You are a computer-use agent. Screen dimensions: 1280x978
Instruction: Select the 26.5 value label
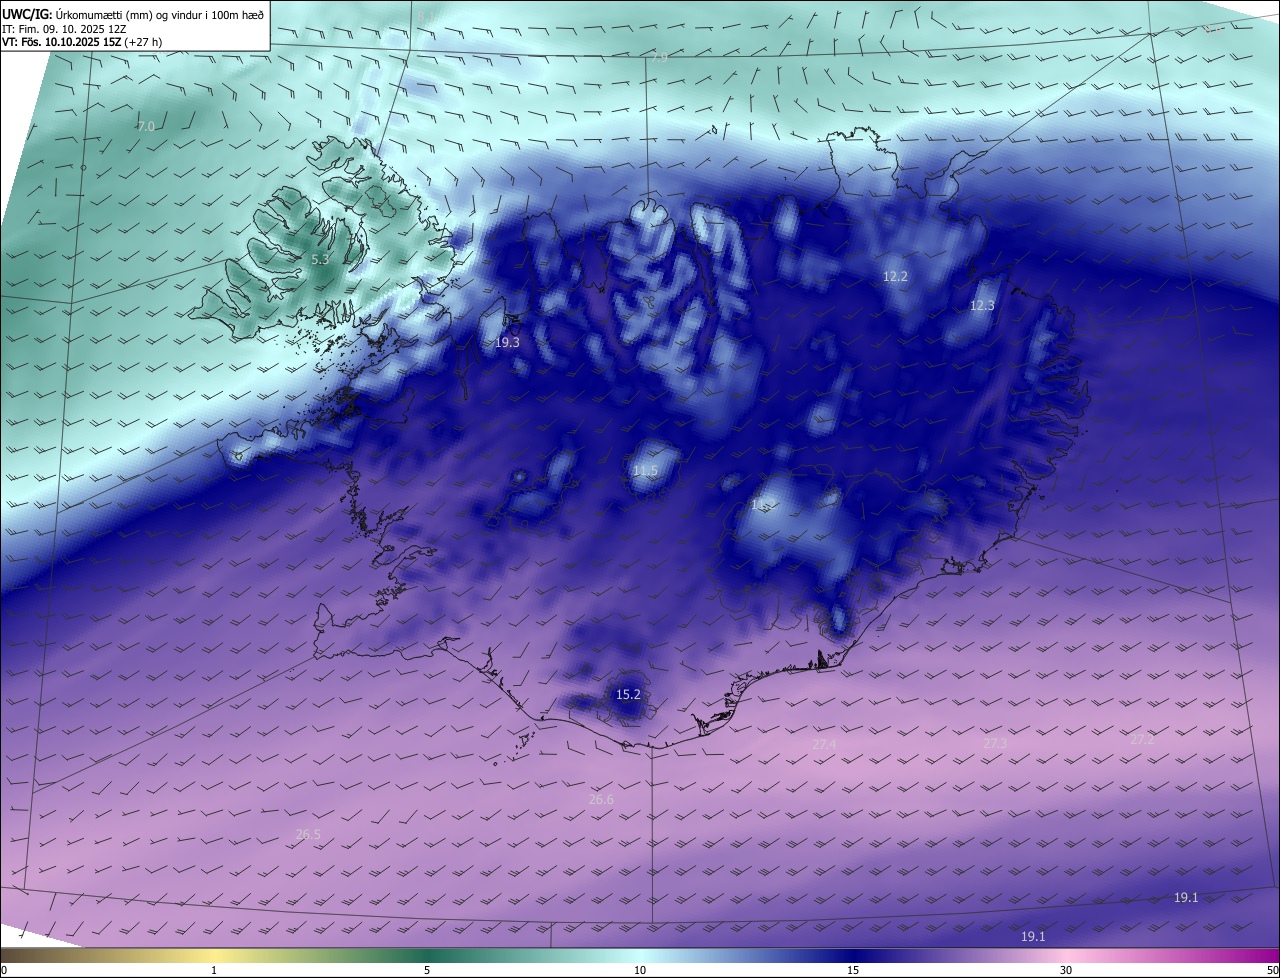(309, 834)
